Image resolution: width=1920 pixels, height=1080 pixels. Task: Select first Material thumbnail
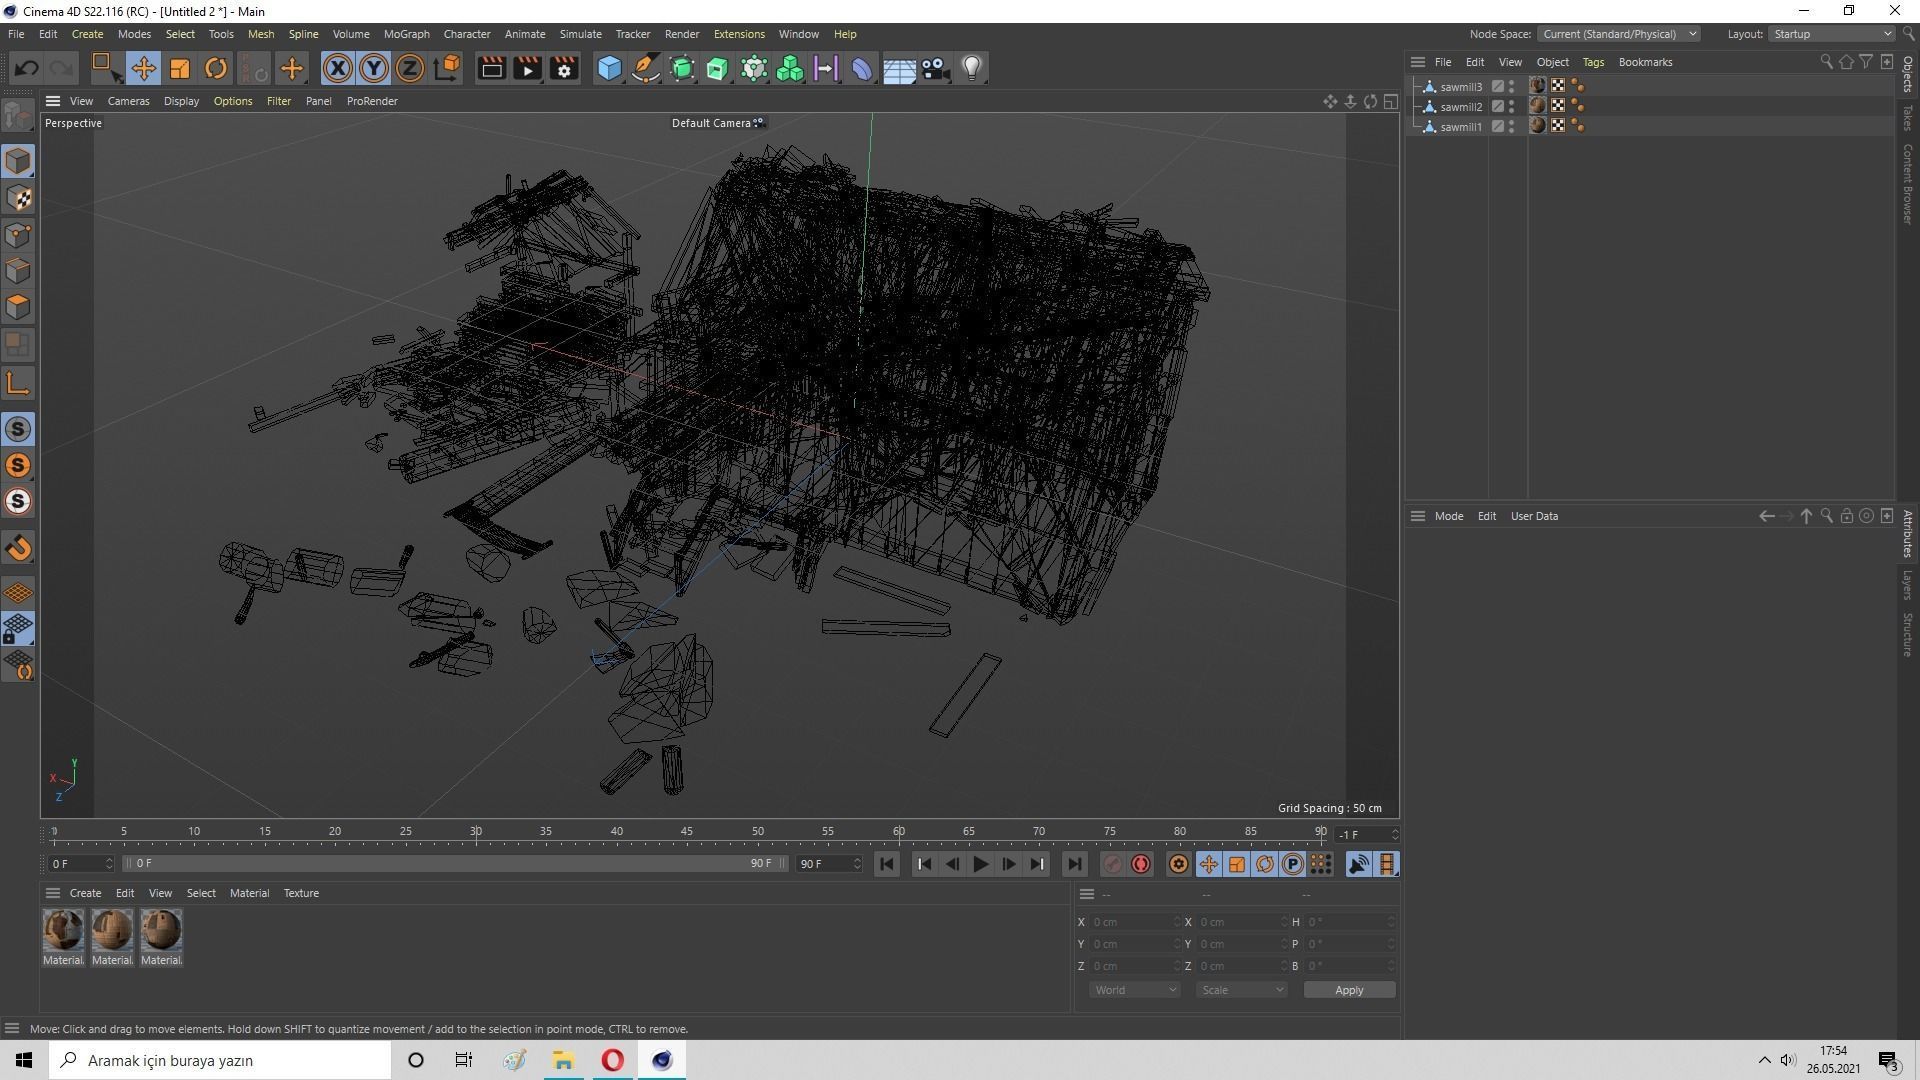tap(63, 930)
